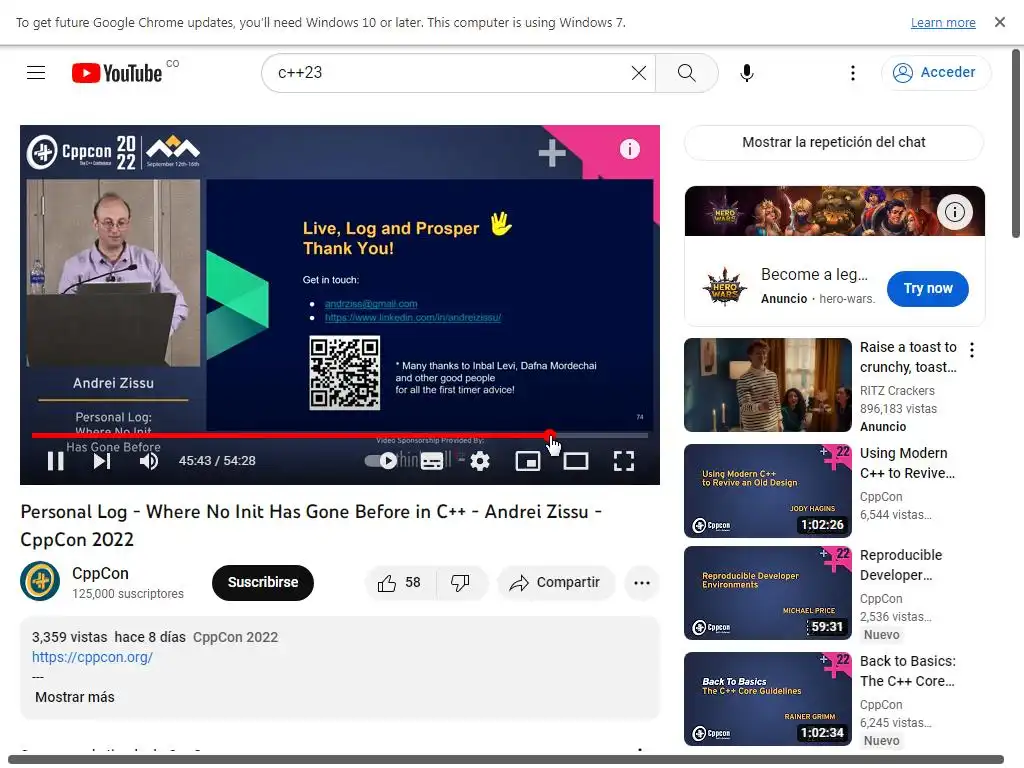Toggle subtitles/closed captions
Image resolution: width=1024 pixels, height=768 pixels.
pos(432,461)
